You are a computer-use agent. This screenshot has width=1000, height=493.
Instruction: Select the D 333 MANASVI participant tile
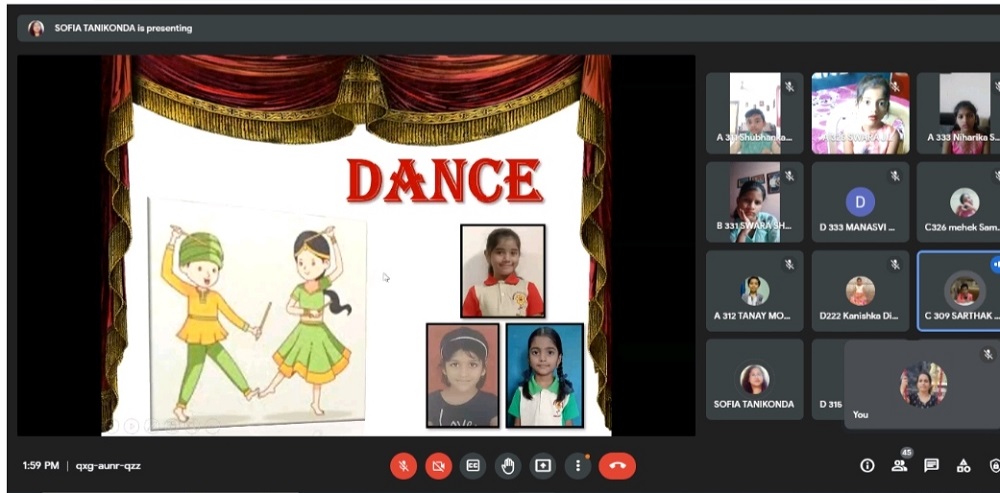pos(860,202)
